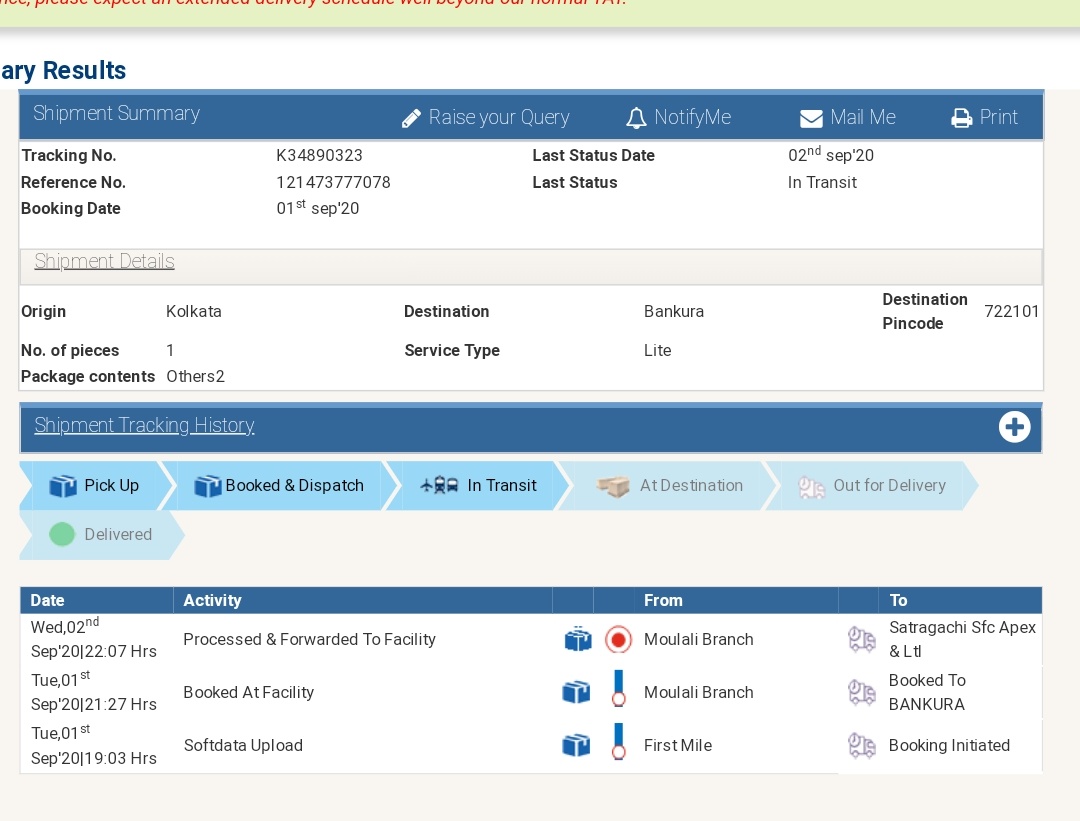The height and width of the screenshot is (821, 1080).
Task: Select the Delivered stage
Action: click(x=102, y=534)
